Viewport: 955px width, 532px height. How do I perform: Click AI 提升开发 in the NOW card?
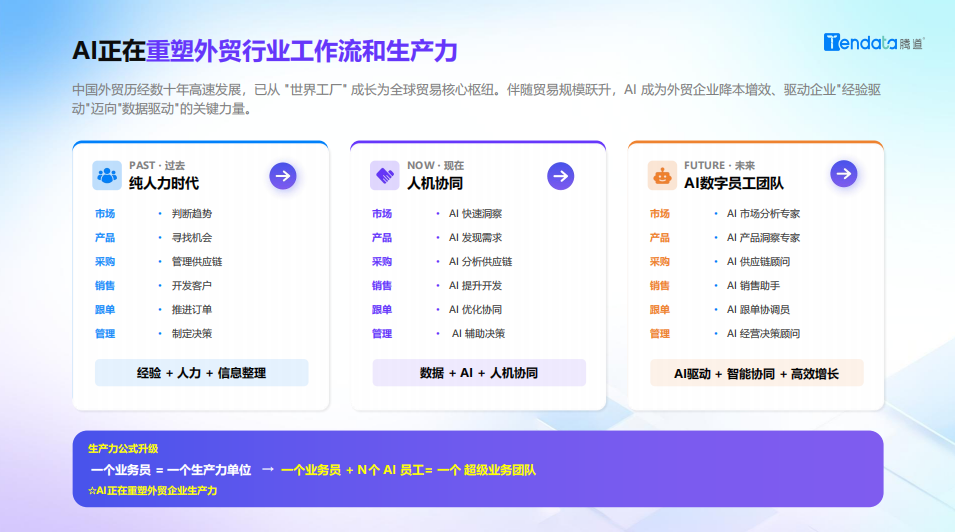[x=476, y=286]
